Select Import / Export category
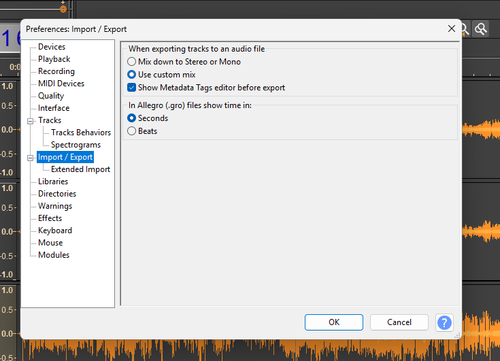500x361 pixels. [x=65, y=157]
